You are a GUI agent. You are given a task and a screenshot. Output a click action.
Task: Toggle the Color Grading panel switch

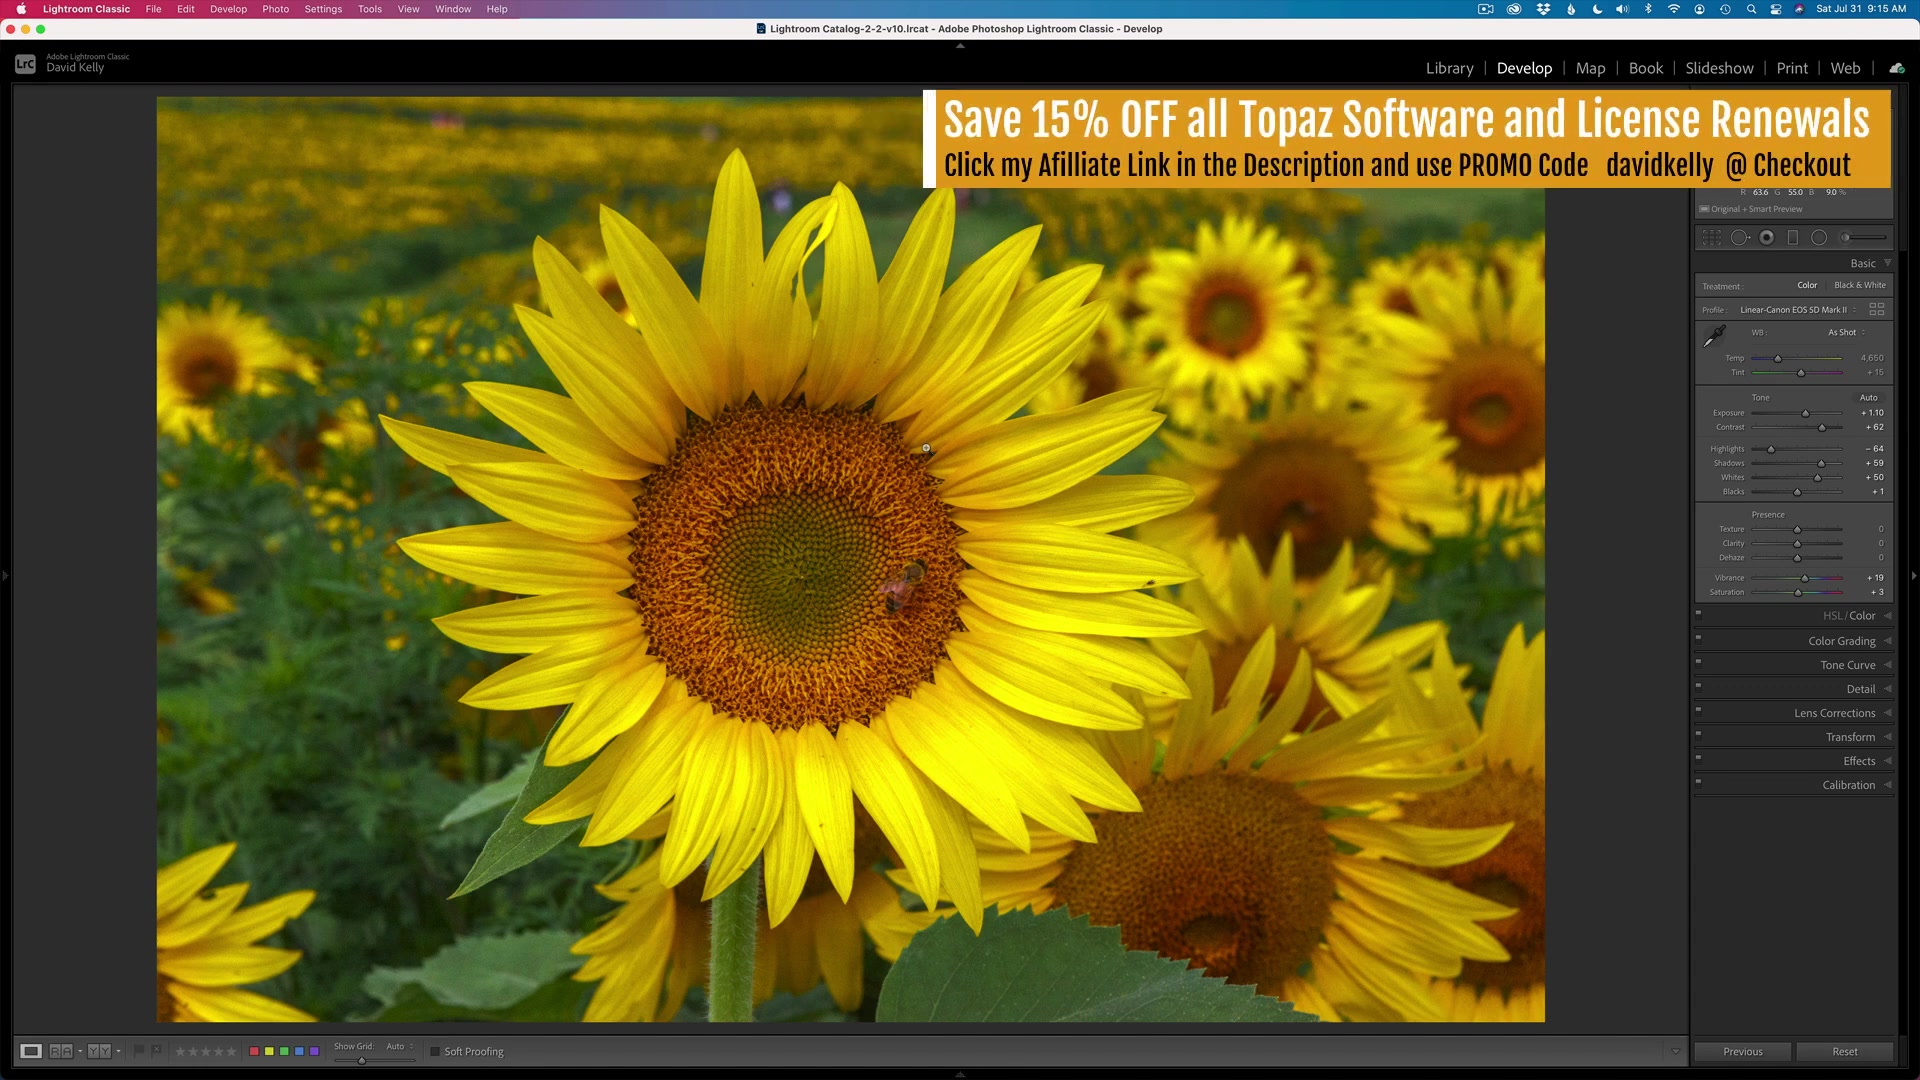(x=1698, y=638)
